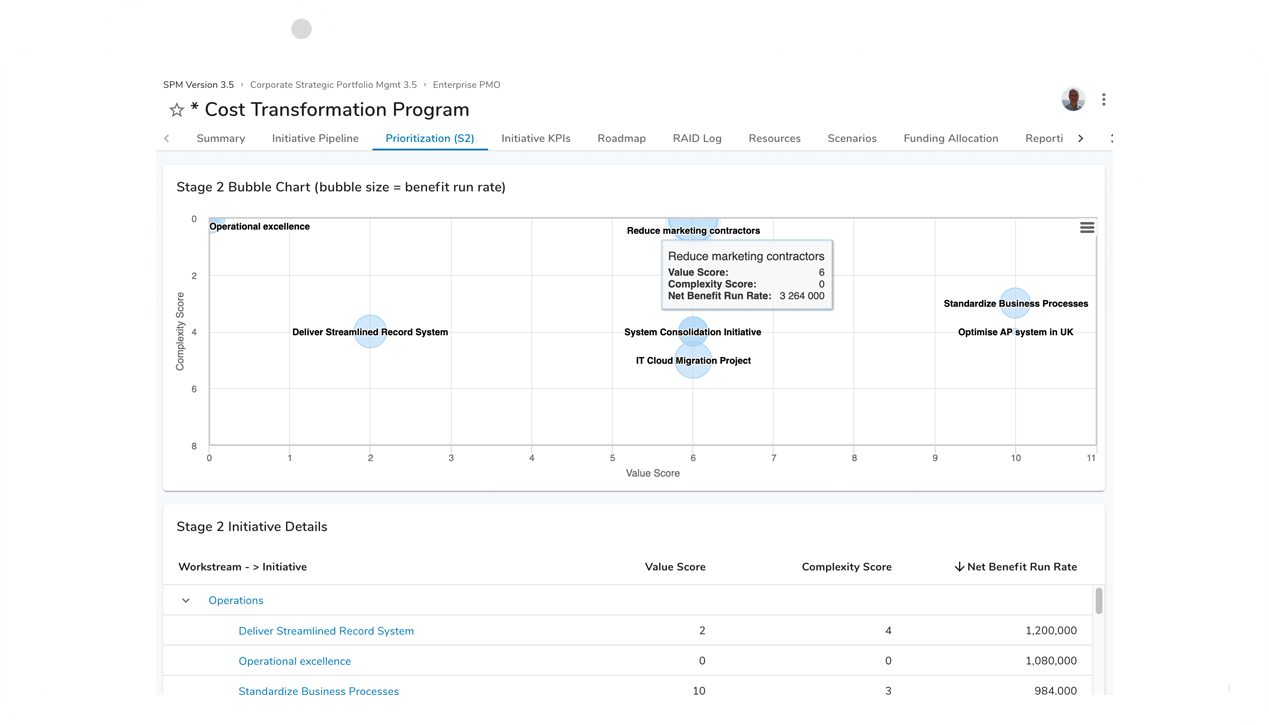
Task: Select the Funding Allocation tab
Action: point(950,138)
